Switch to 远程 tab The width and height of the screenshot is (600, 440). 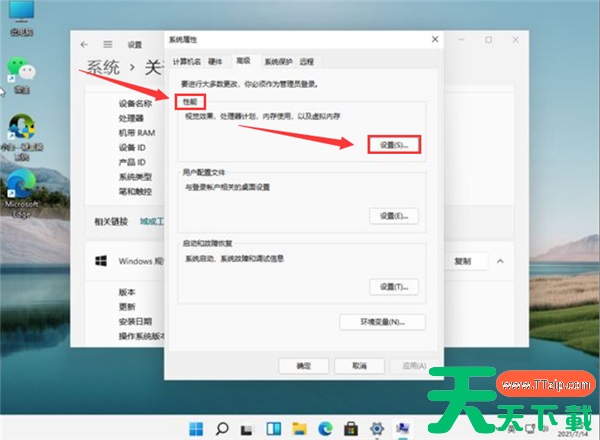pos(307,62)
